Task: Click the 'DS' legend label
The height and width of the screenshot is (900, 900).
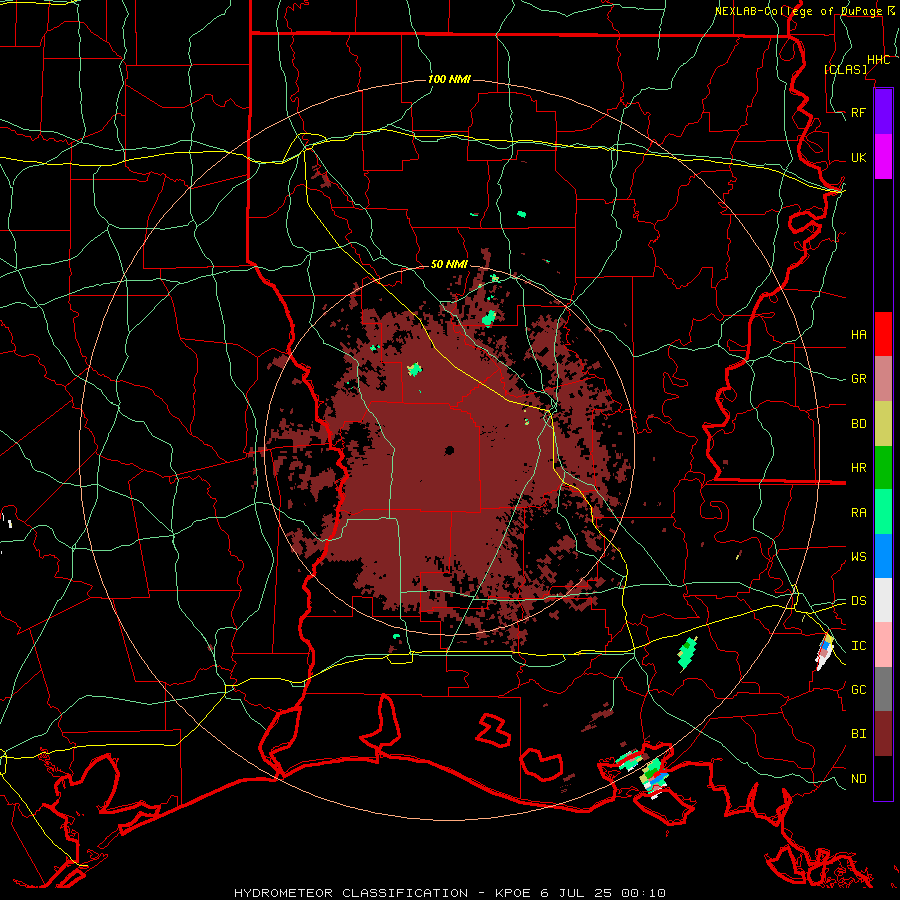Action: [858, 601]
